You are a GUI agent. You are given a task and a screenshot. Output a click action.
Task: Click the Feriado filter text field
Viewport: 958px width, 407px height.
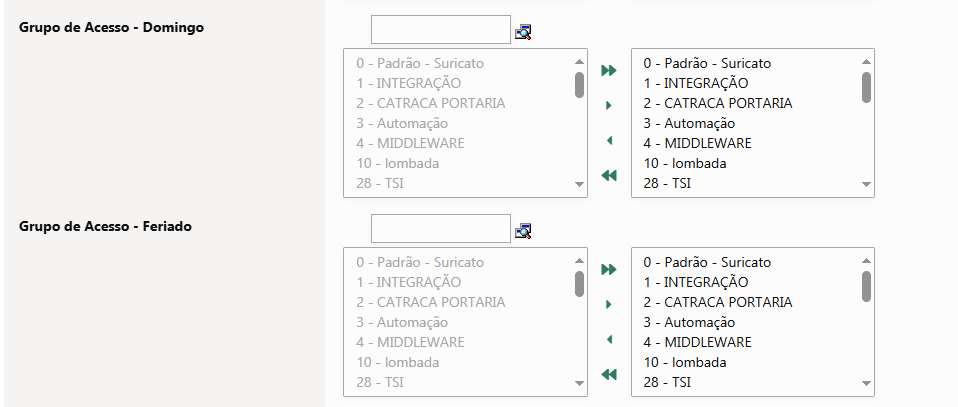coord(440,229)
